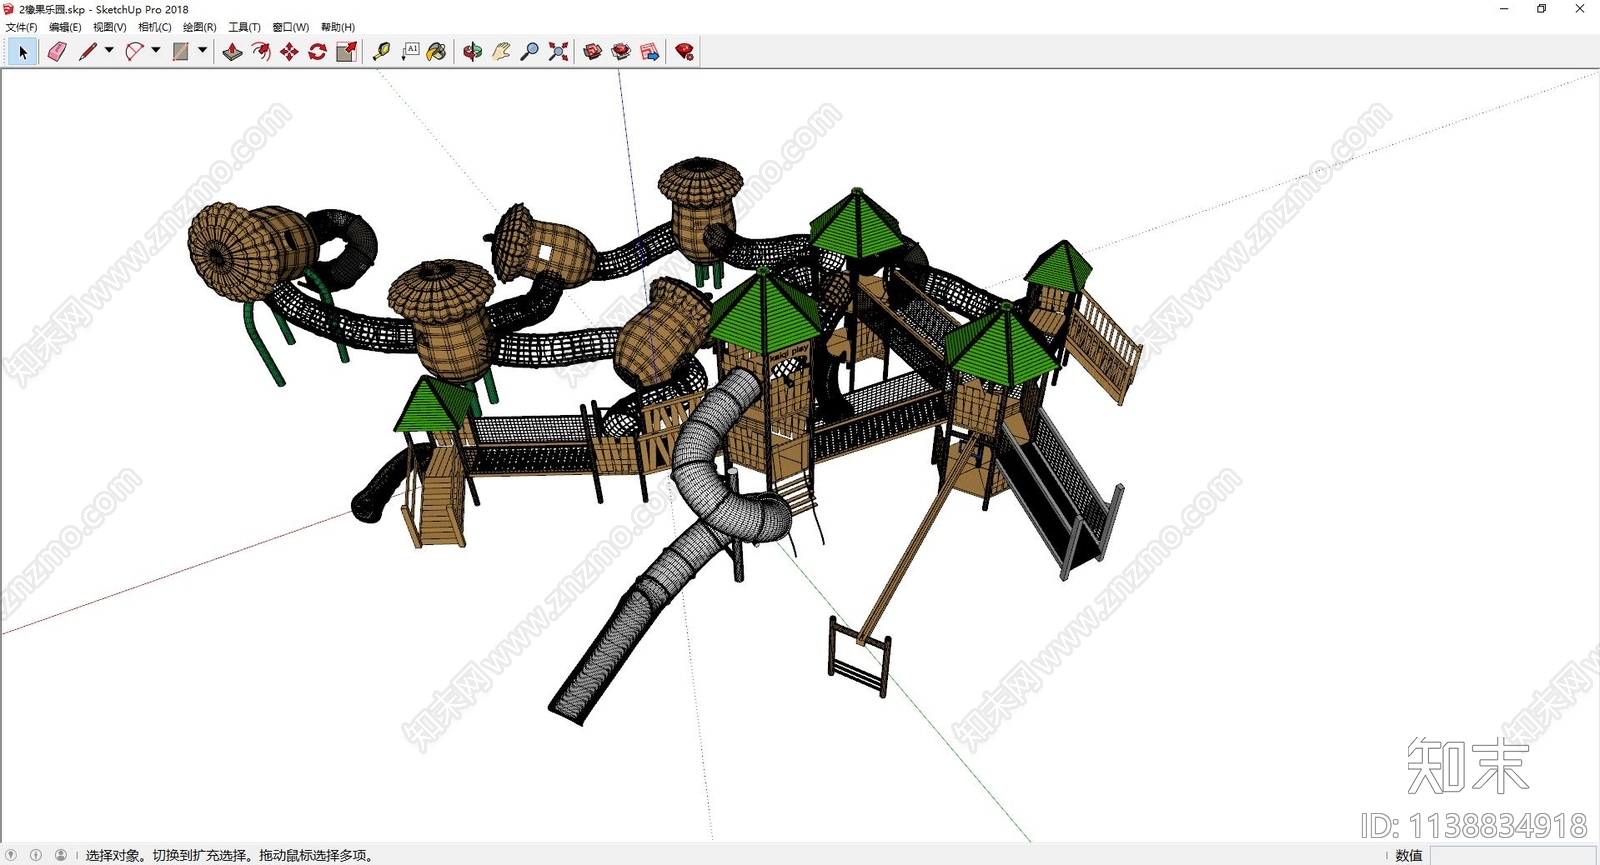
Task: Select the Pan hand tool
Action: pyautogui.click(x=501, y=52)
